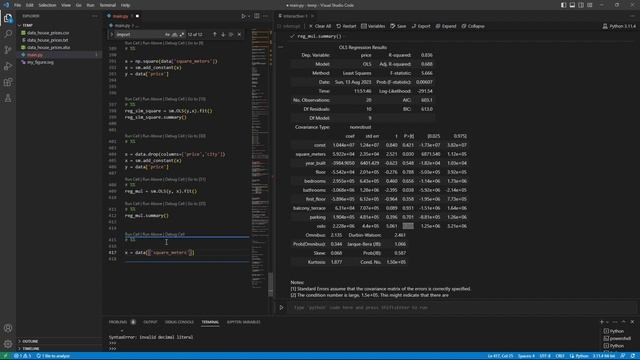640x360 pixels.
Task: Open Customize Layout icon in title bar
Action: (590, 5)
